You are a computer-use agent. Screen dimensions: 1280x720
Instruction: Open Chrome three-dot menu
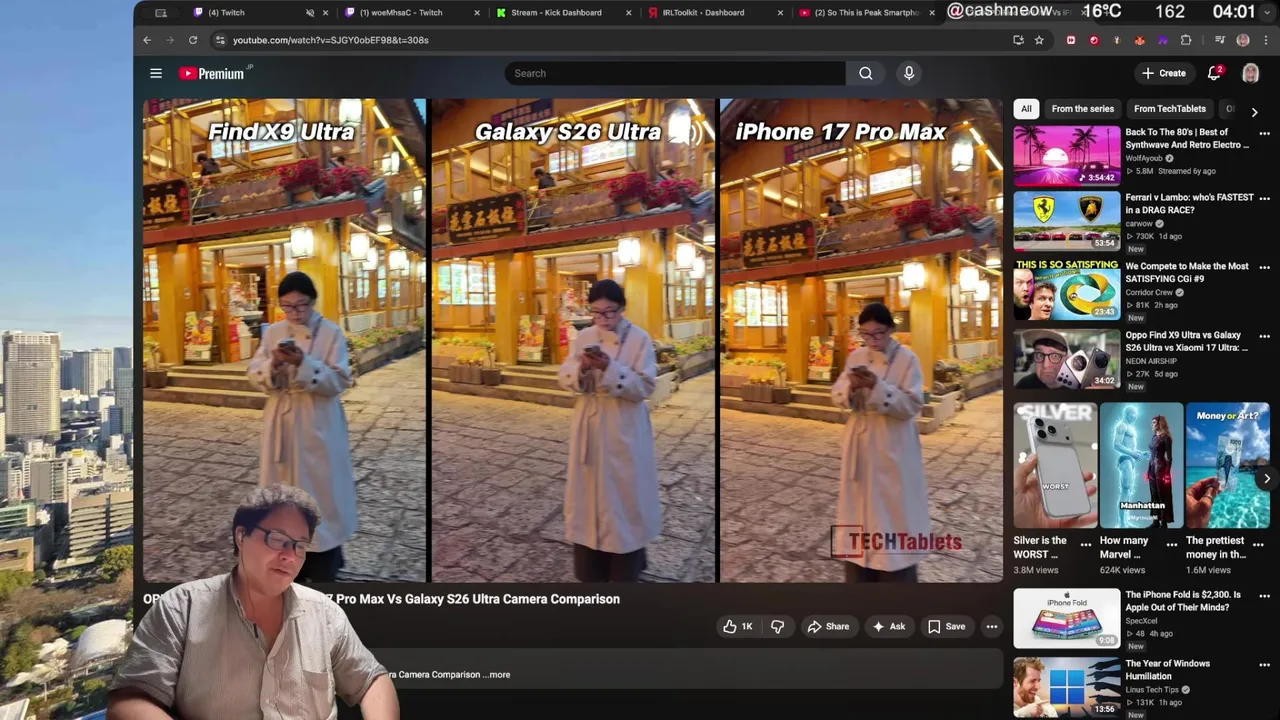tap(1266, 40)
